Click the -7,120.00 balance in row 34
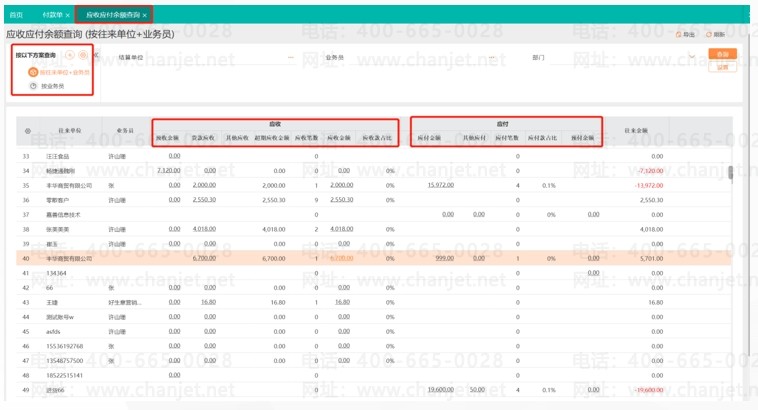The image size is (758, 410). click(650, 171)
